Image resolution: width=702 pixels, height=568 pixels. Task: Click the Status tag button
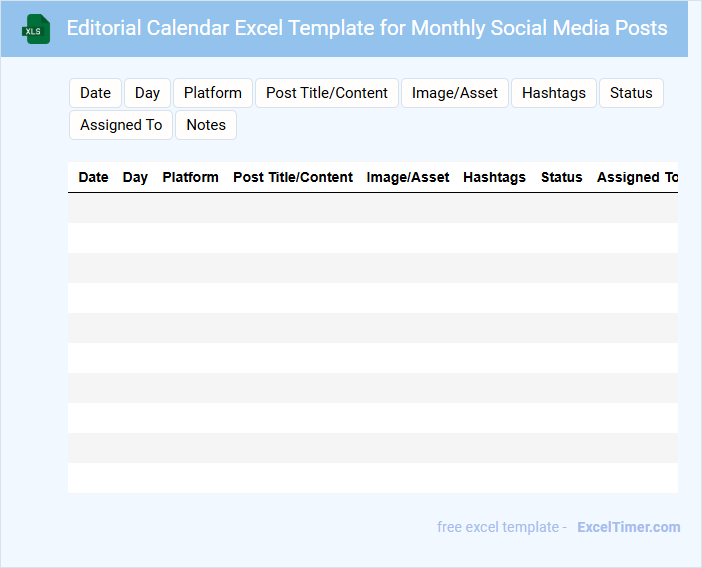[x=630, y=93]
